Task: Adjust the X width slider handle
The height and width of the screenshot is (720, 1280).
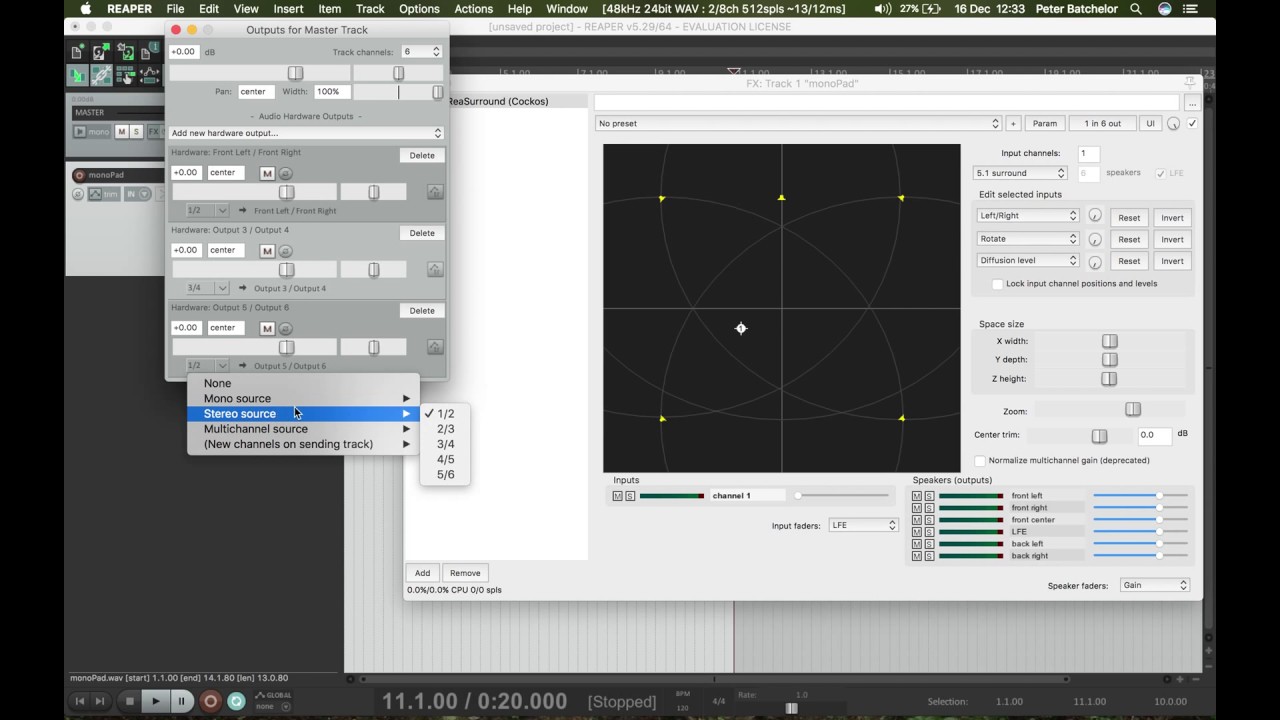Action: click(1109, 341)
